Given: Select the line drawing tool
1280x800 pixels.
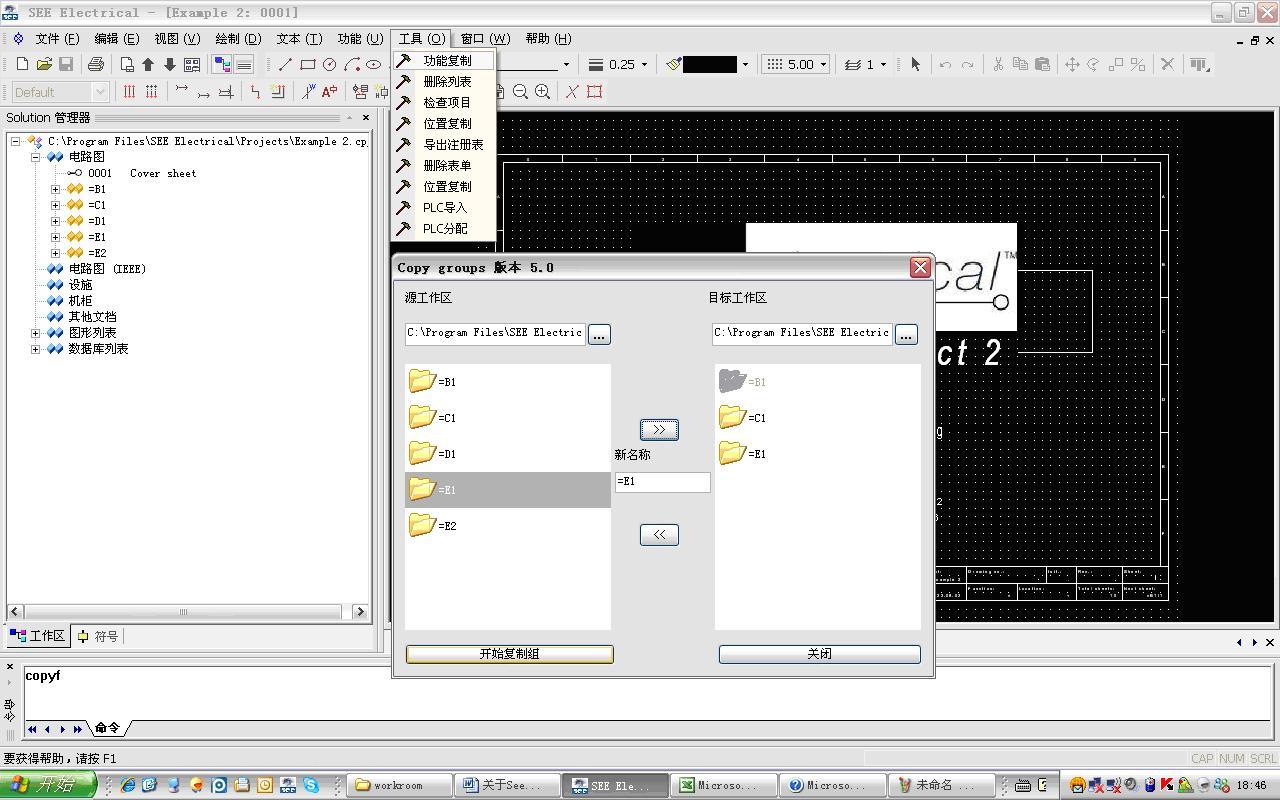Looking at the screenshot, I should coord(286,64).
